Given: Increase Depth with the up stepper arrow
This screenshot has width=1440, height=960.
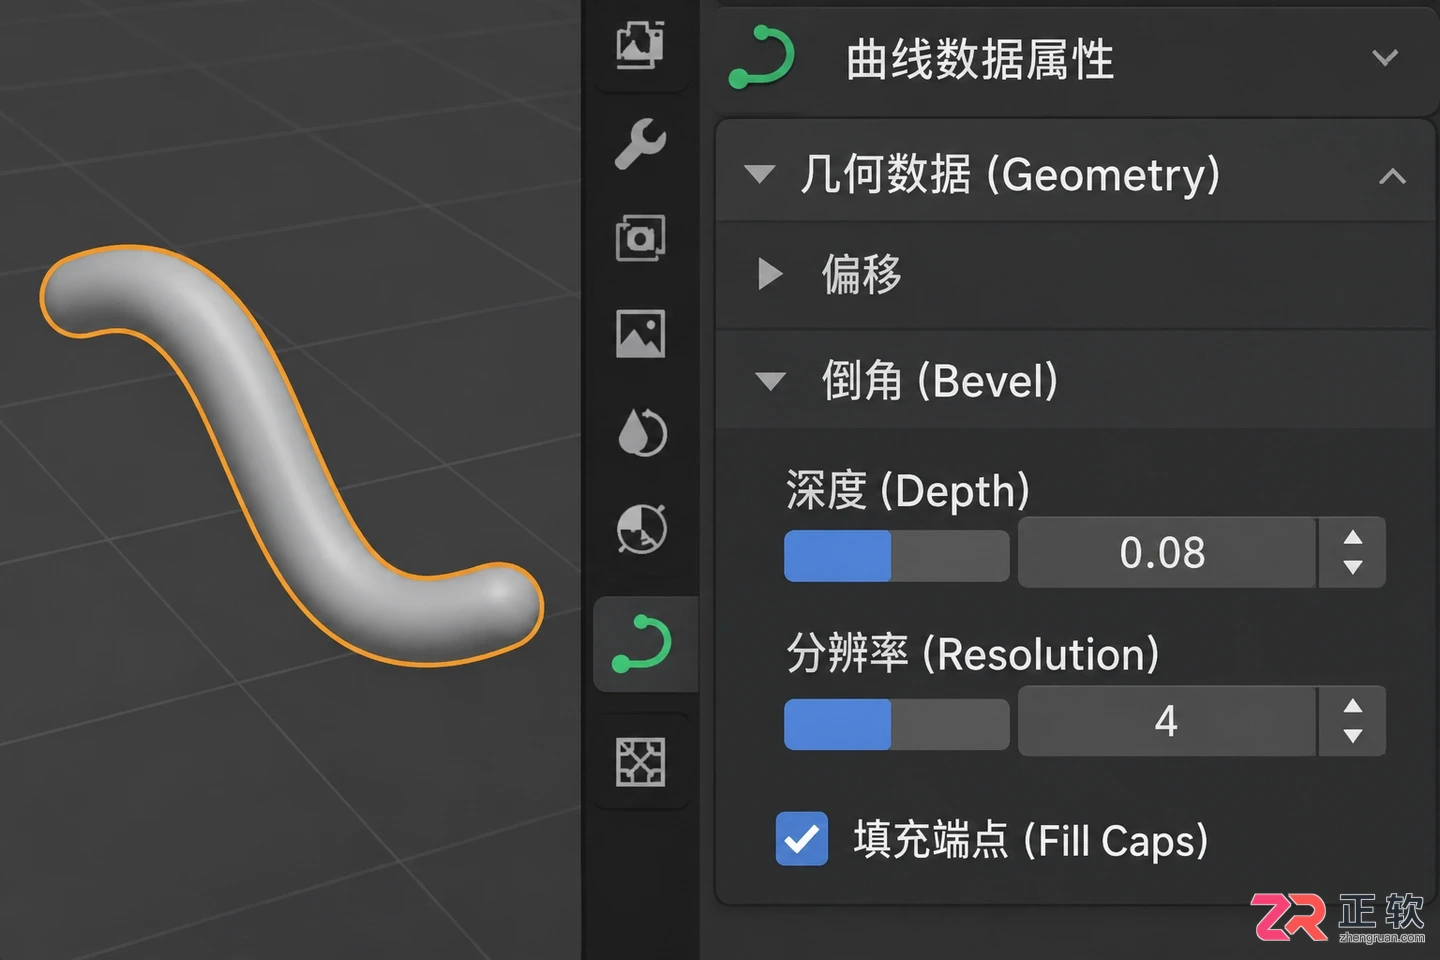Looking at the screenshot, I should click(1353, 538).
